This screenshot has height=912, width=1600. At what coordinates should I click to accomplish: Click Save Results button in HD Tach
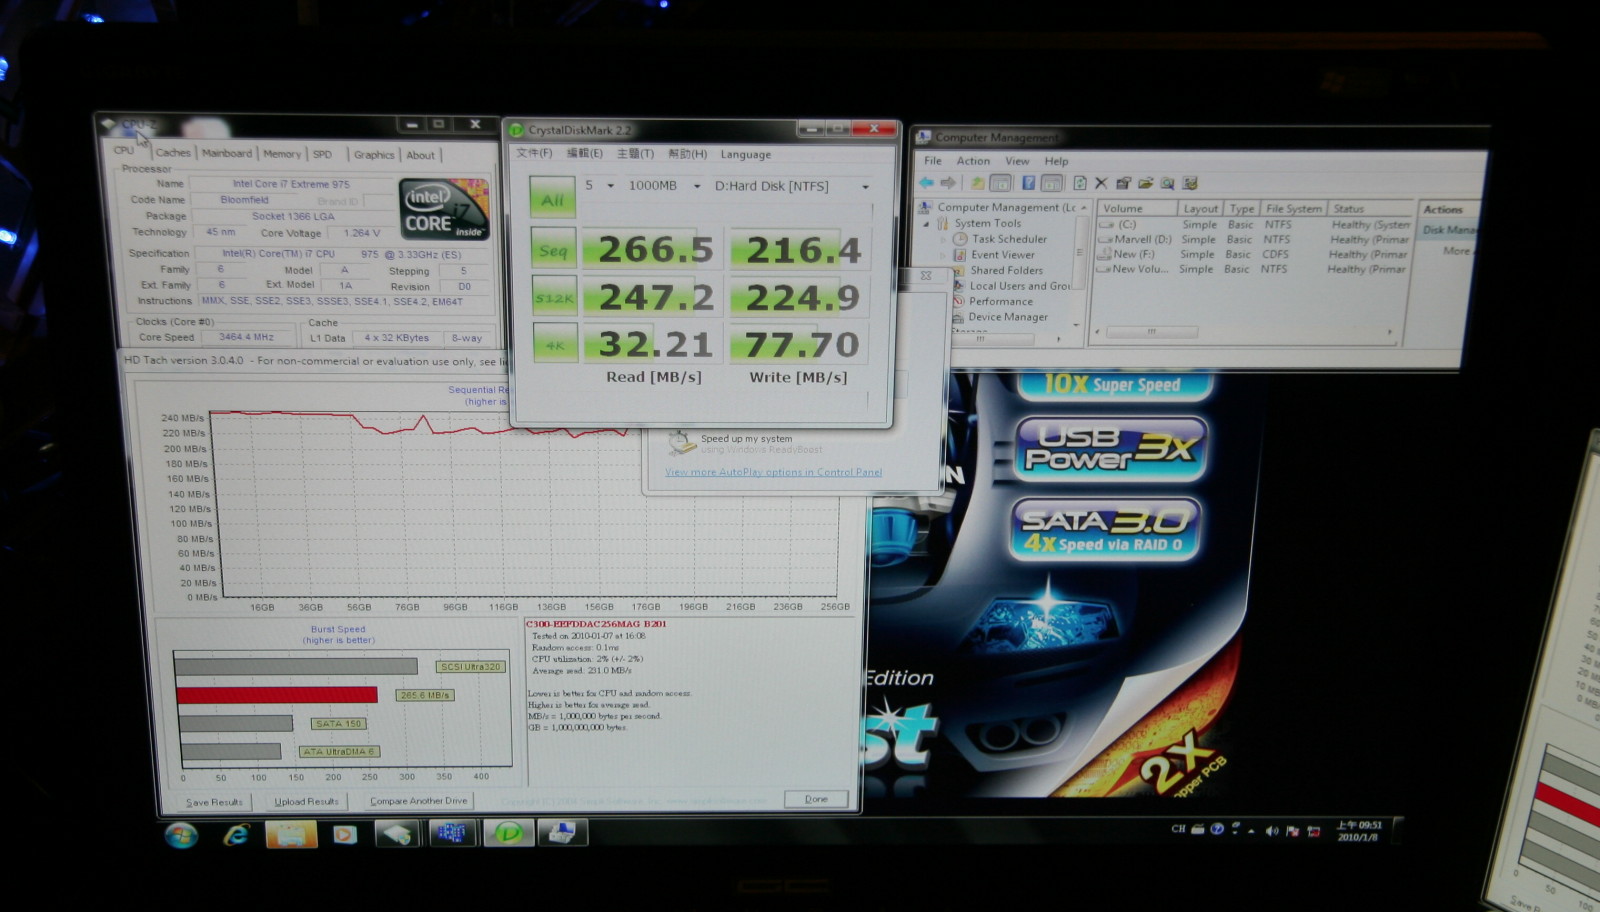(214, 802)
